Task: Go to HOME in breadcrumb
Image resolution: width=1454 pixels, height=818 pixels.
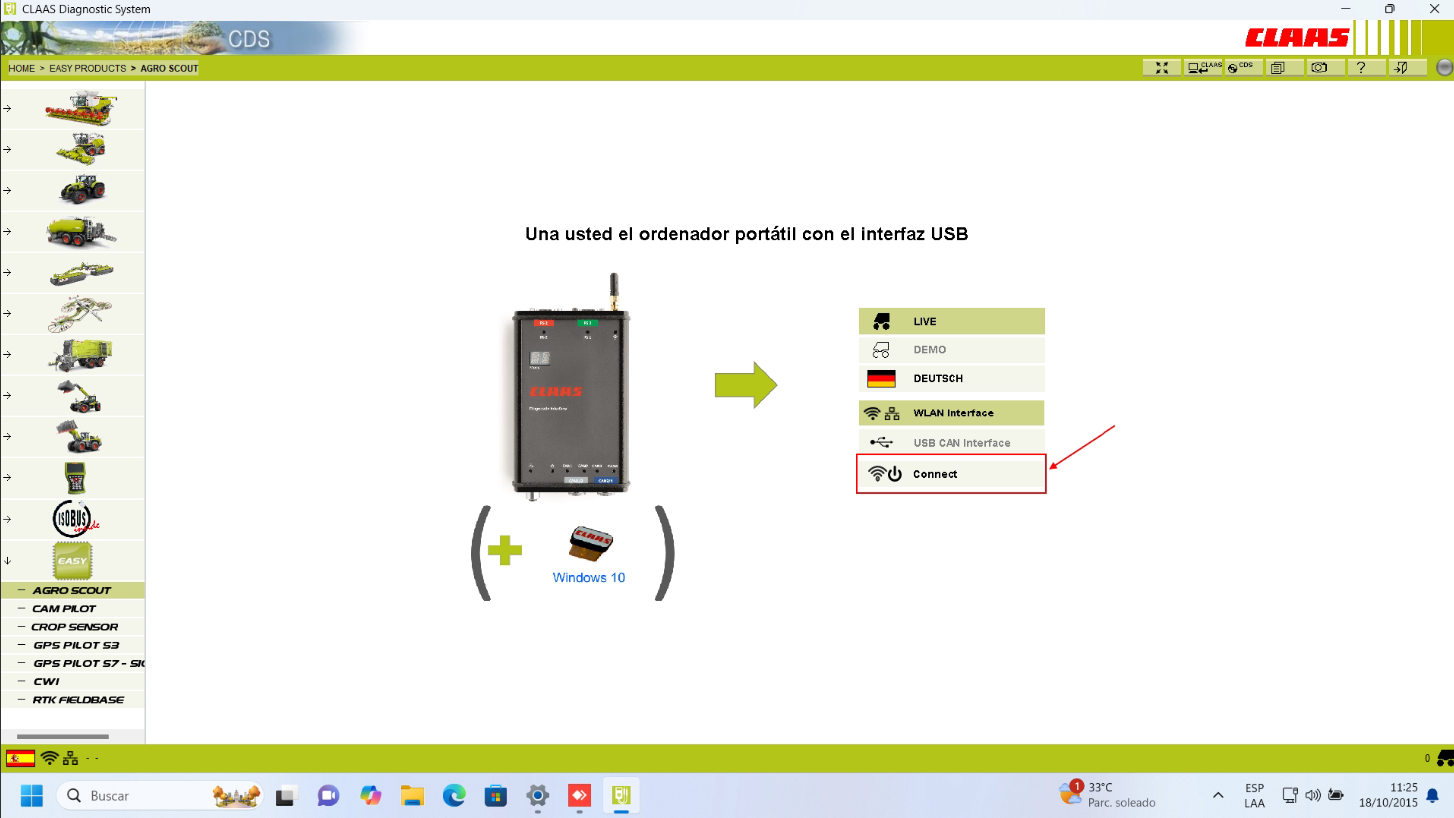Action: (22, 69)
